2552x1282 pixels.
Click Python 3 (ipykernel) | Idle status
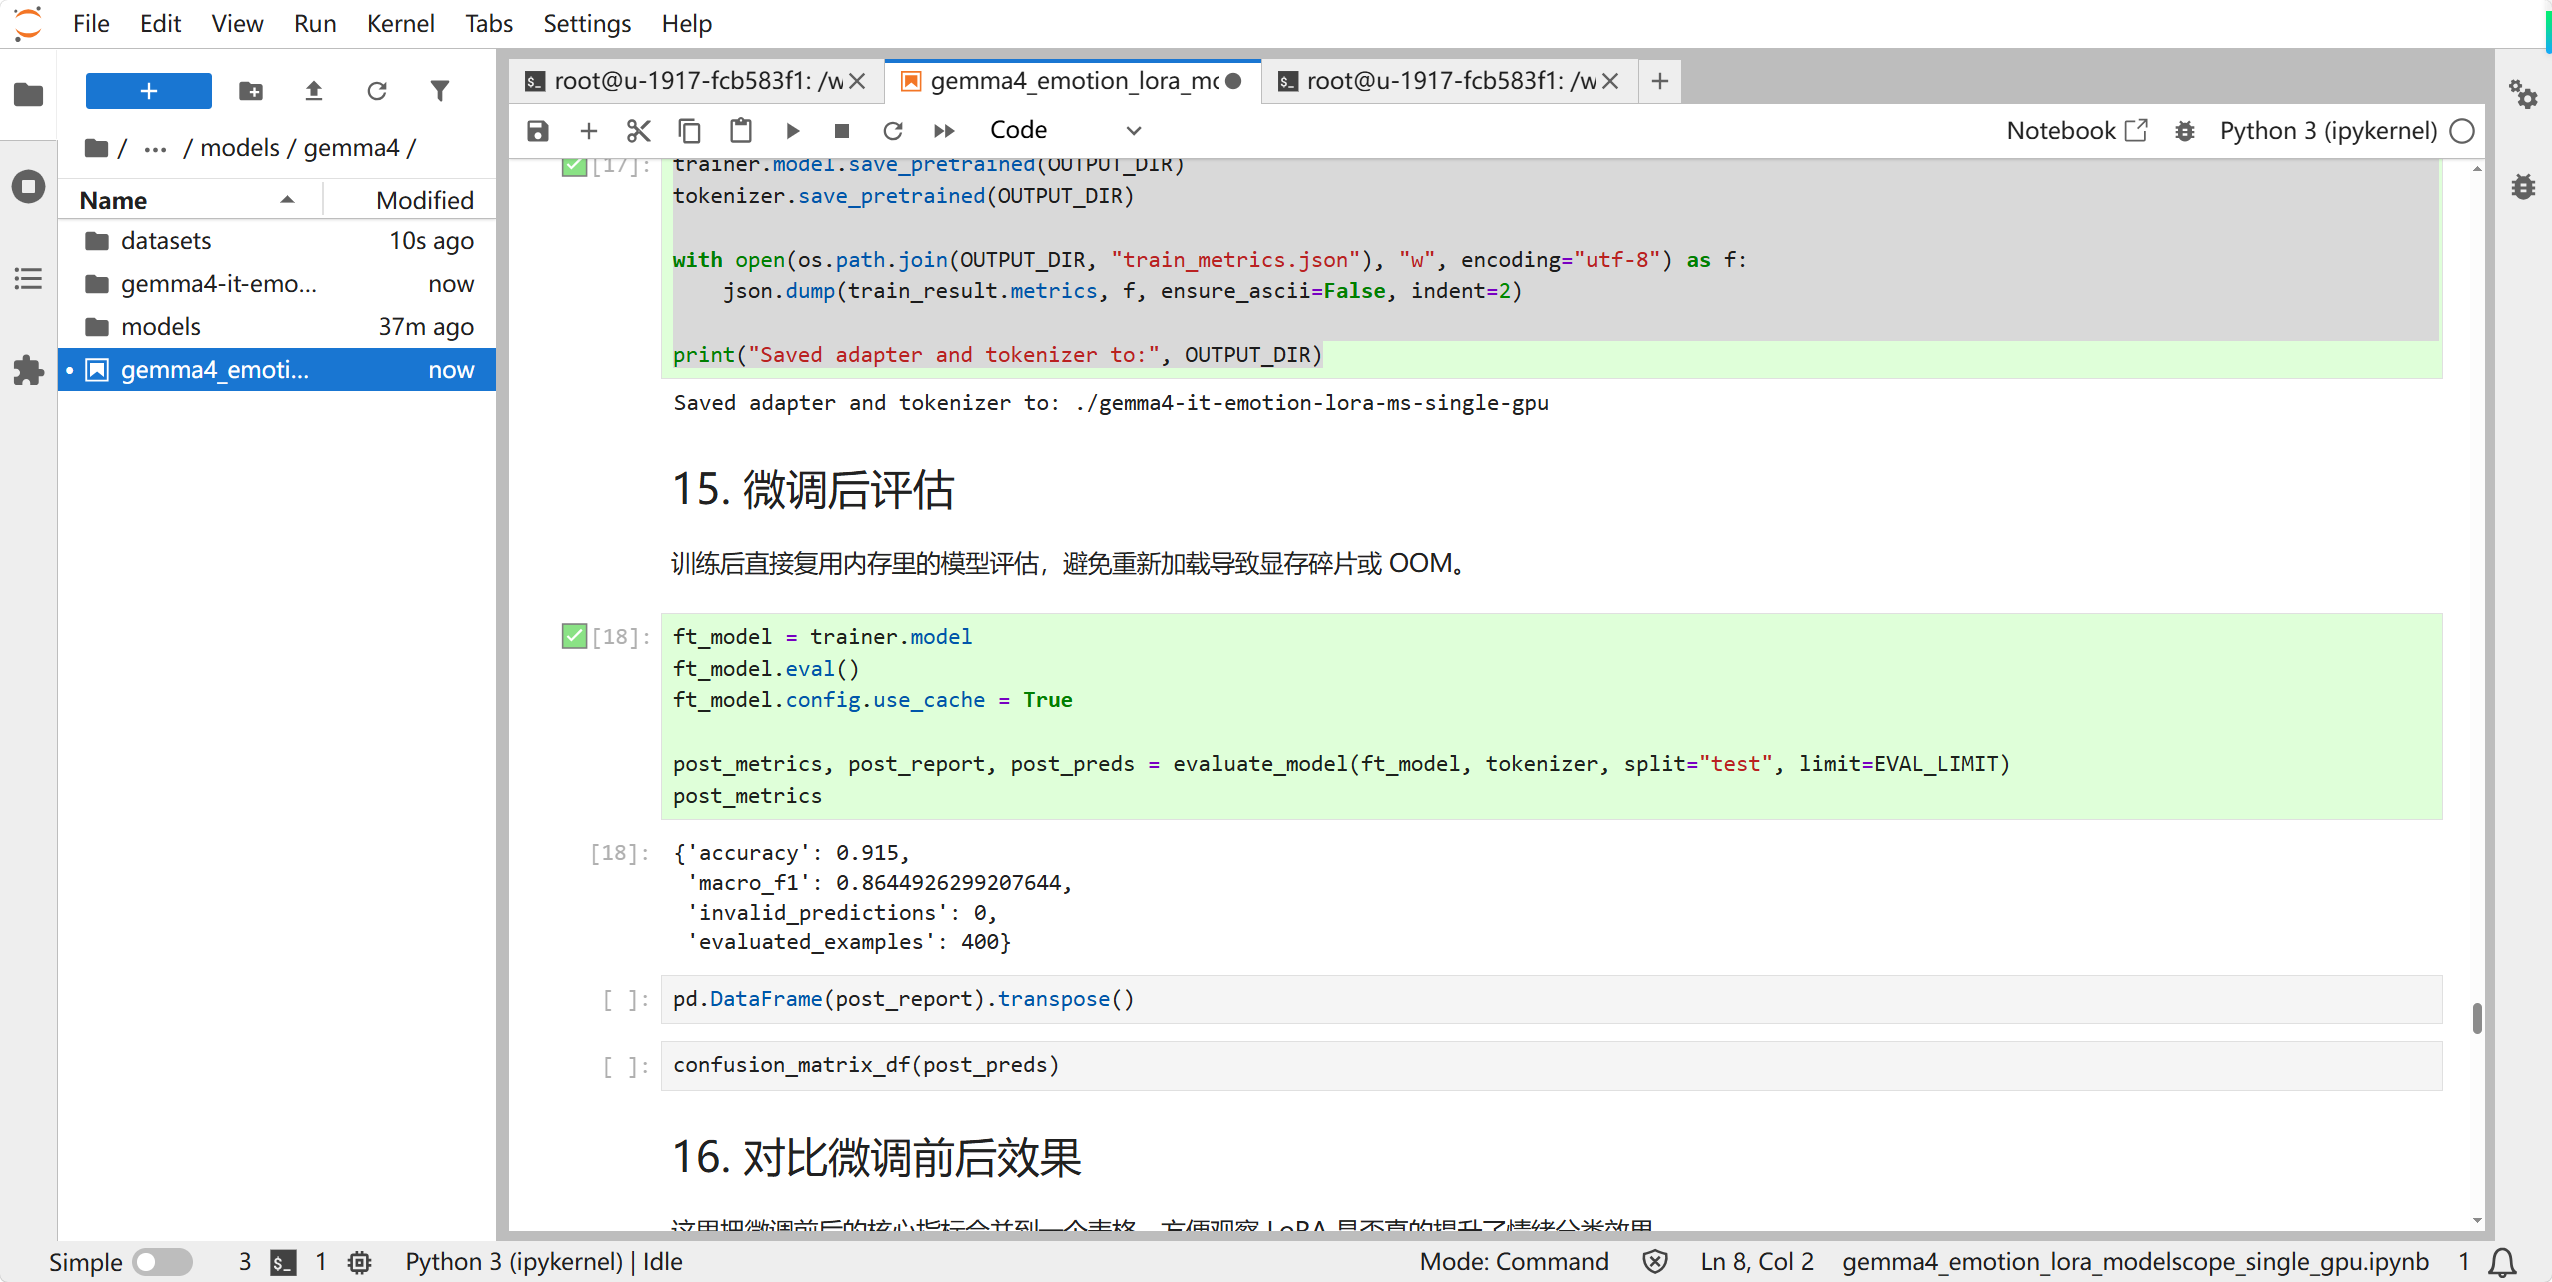pos(544,1262)
